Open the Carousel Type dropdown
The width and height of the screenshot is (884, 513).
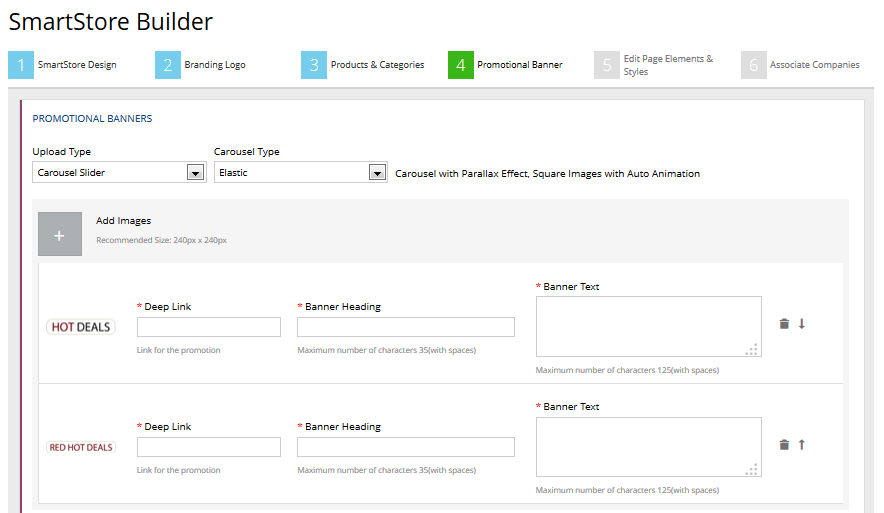click(x=300, y=173)
